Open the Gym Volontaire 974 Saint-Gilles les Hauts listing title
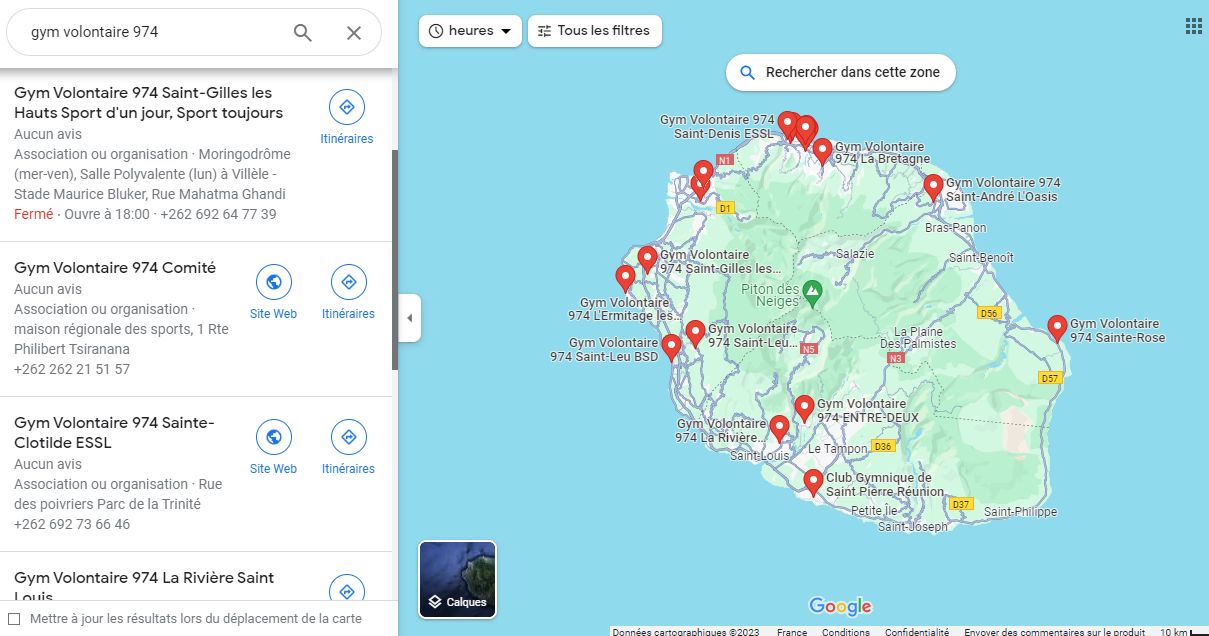This screenshot has width=1209, height=636. 149,103
